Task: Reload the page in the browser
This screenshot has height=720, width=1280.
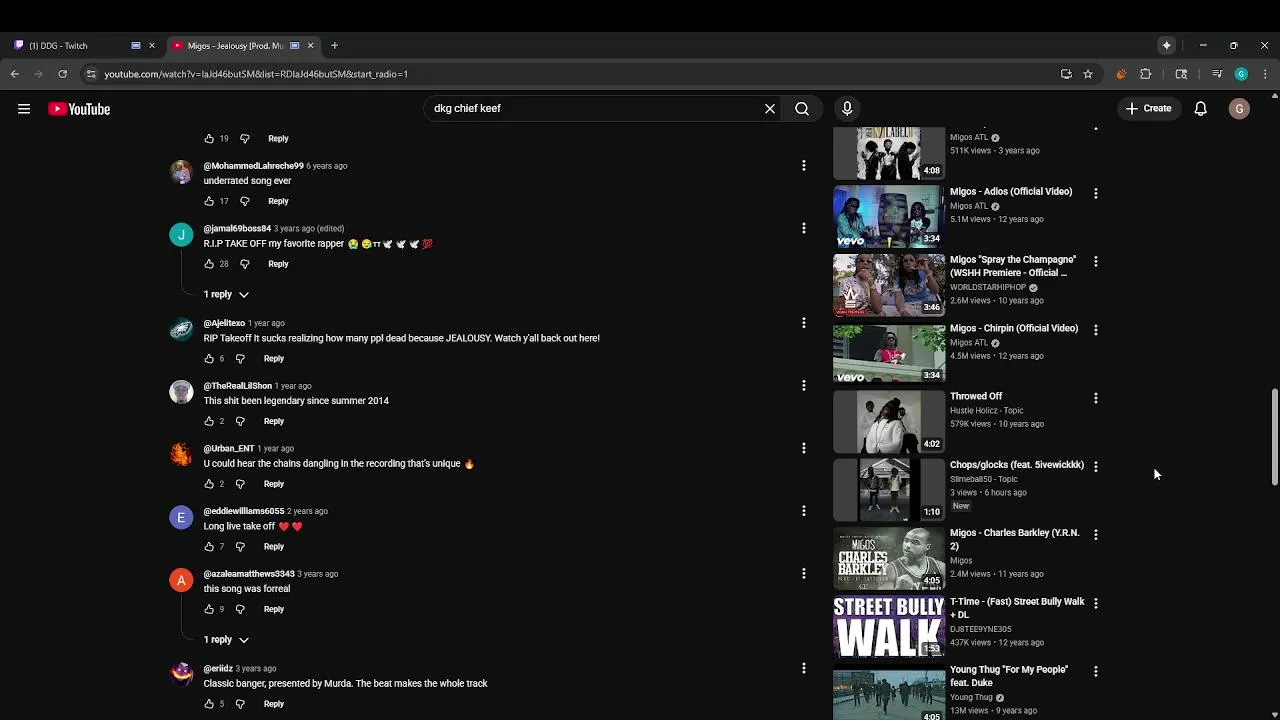Action: 62,74
